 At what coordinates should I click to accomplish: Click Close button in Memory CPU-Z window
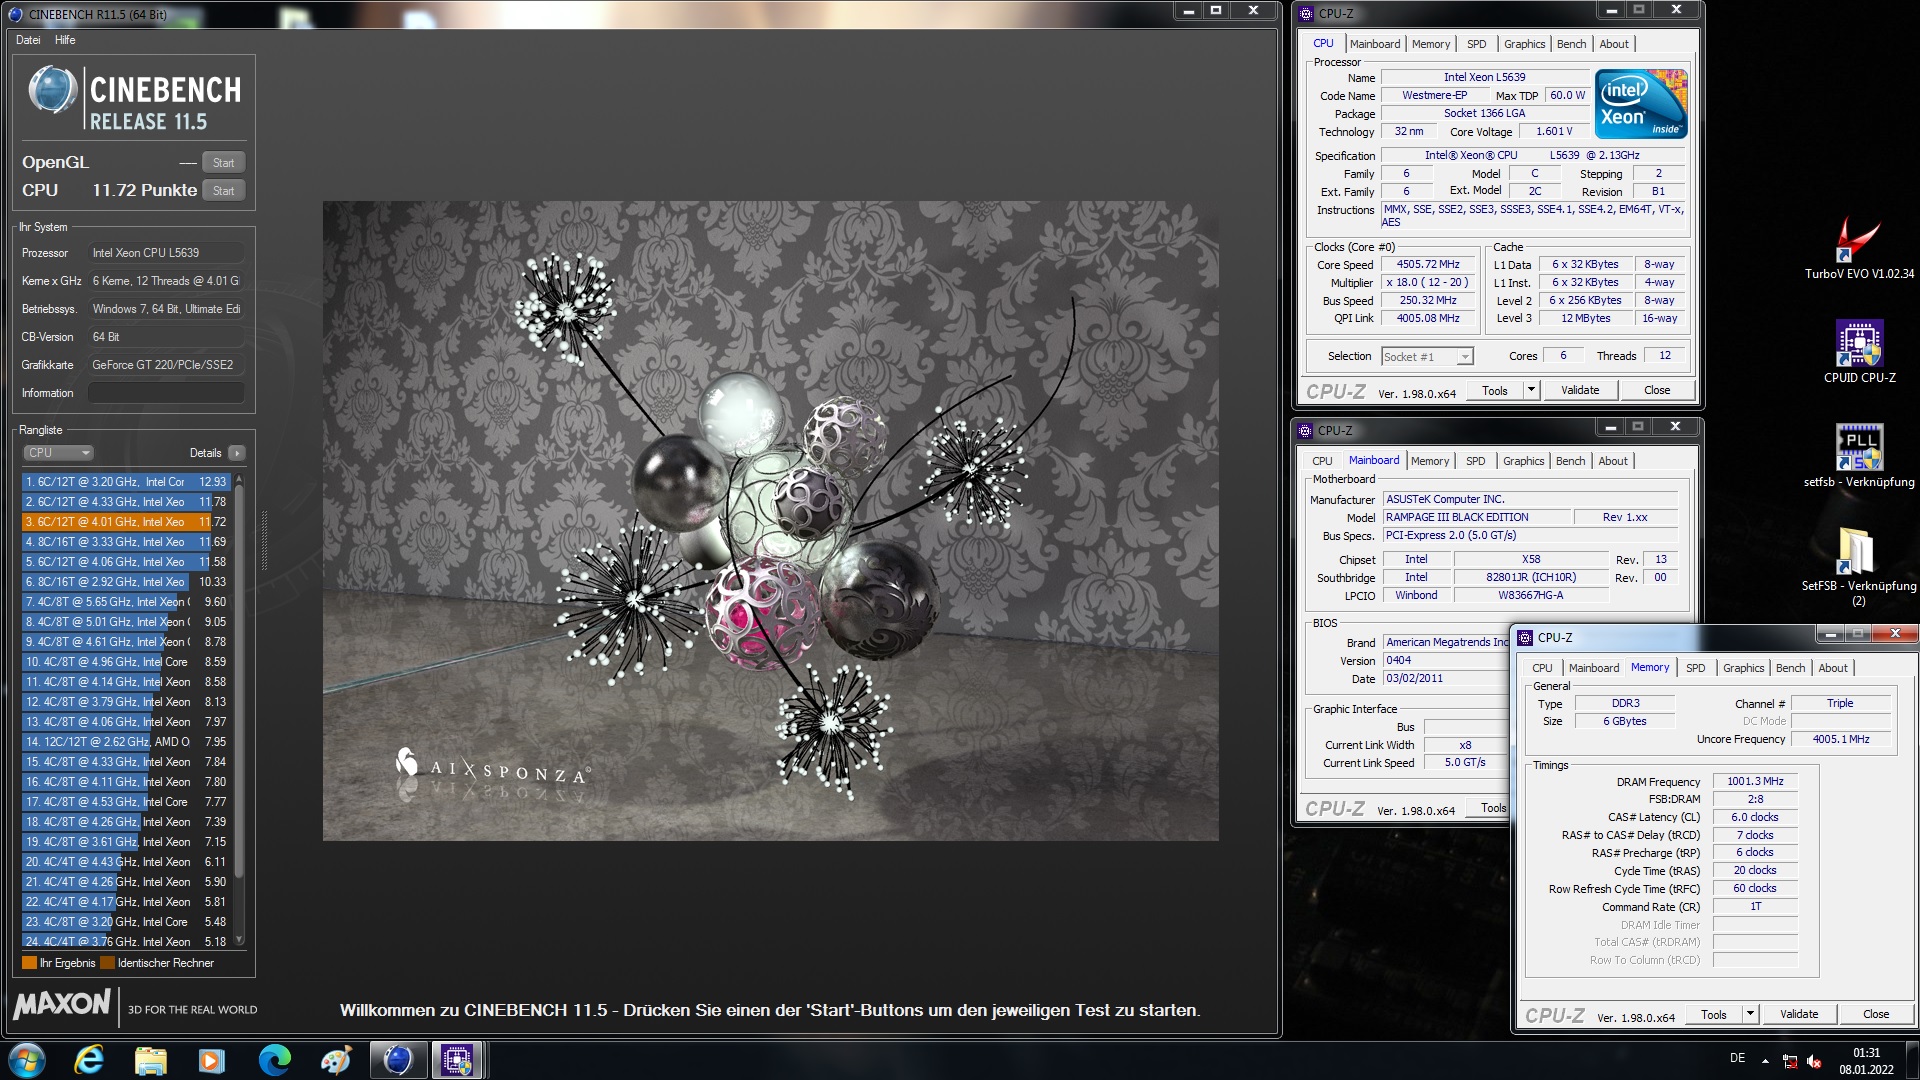1876,1014
